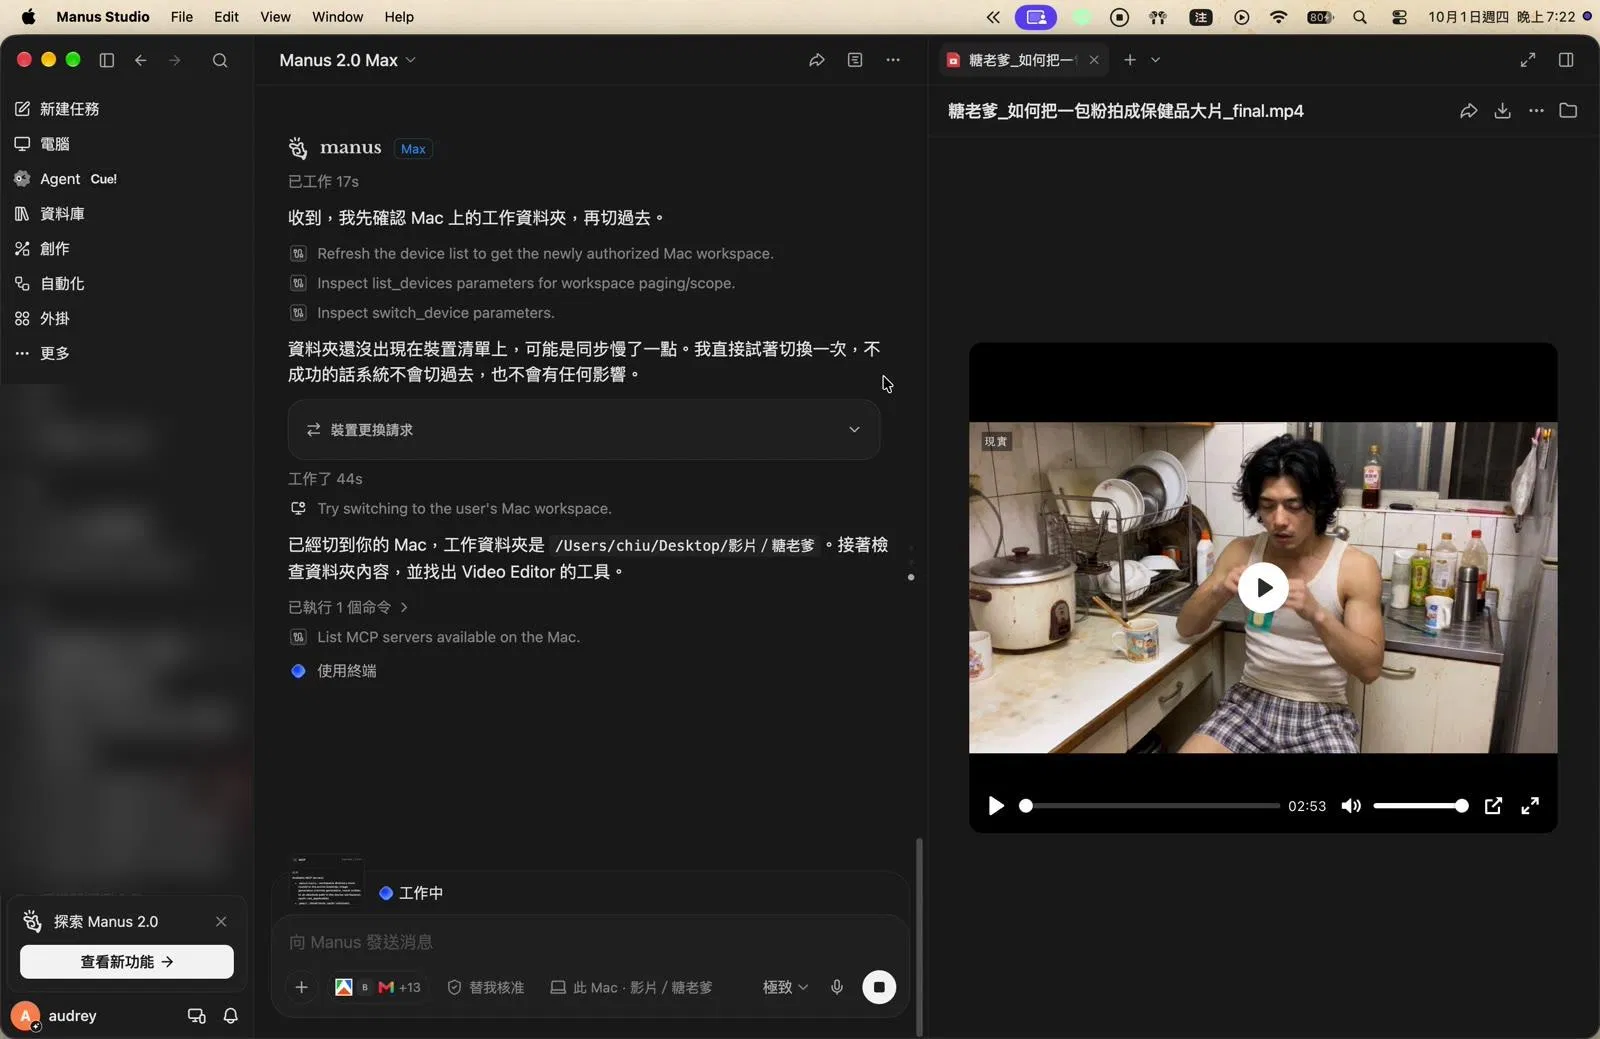Image resolution: width=1600 pixels, height=1039 pixels.
Task: Open the tab list chevron dropdown
Action: pos(1156,60)
